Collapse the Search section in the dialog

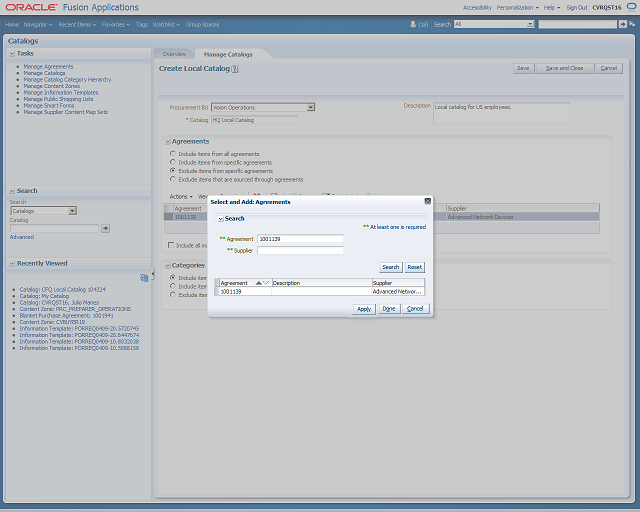(x=220, y=219)
